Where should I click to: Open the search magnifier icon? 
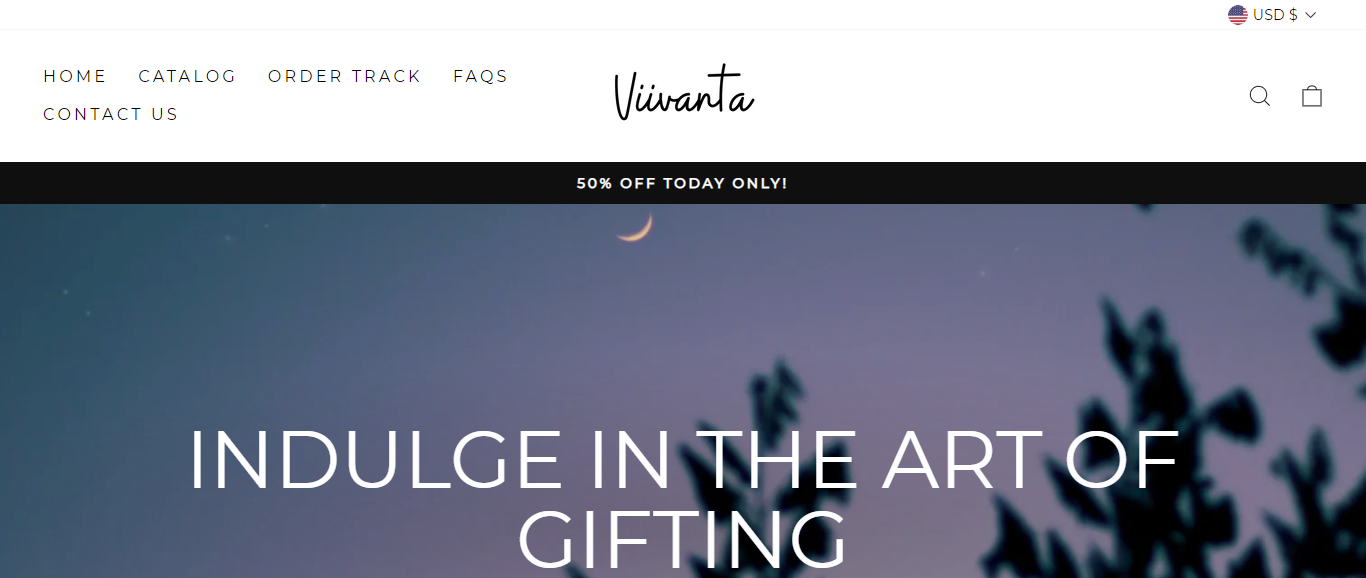point(1259,96)
